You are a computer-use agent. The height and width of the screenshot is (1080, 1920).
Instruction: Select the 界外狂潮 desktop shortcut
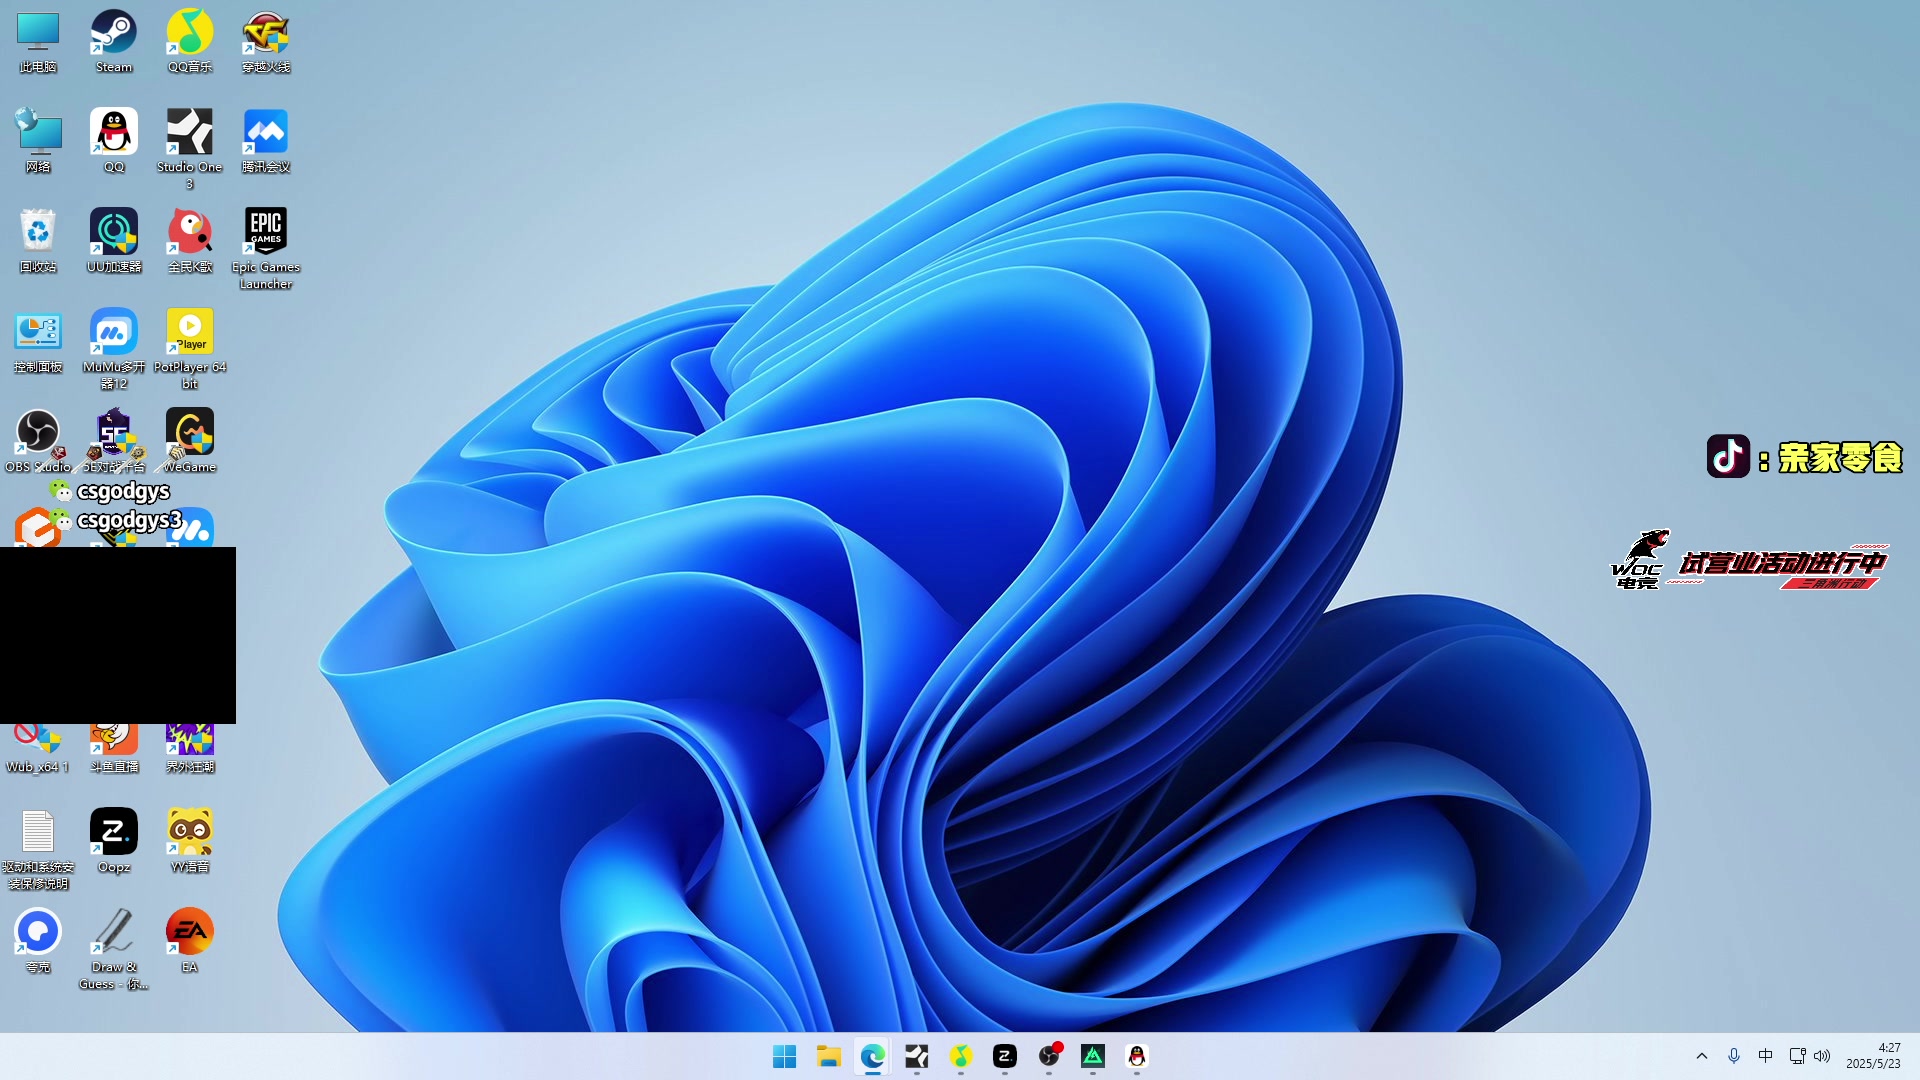[190, 748]
